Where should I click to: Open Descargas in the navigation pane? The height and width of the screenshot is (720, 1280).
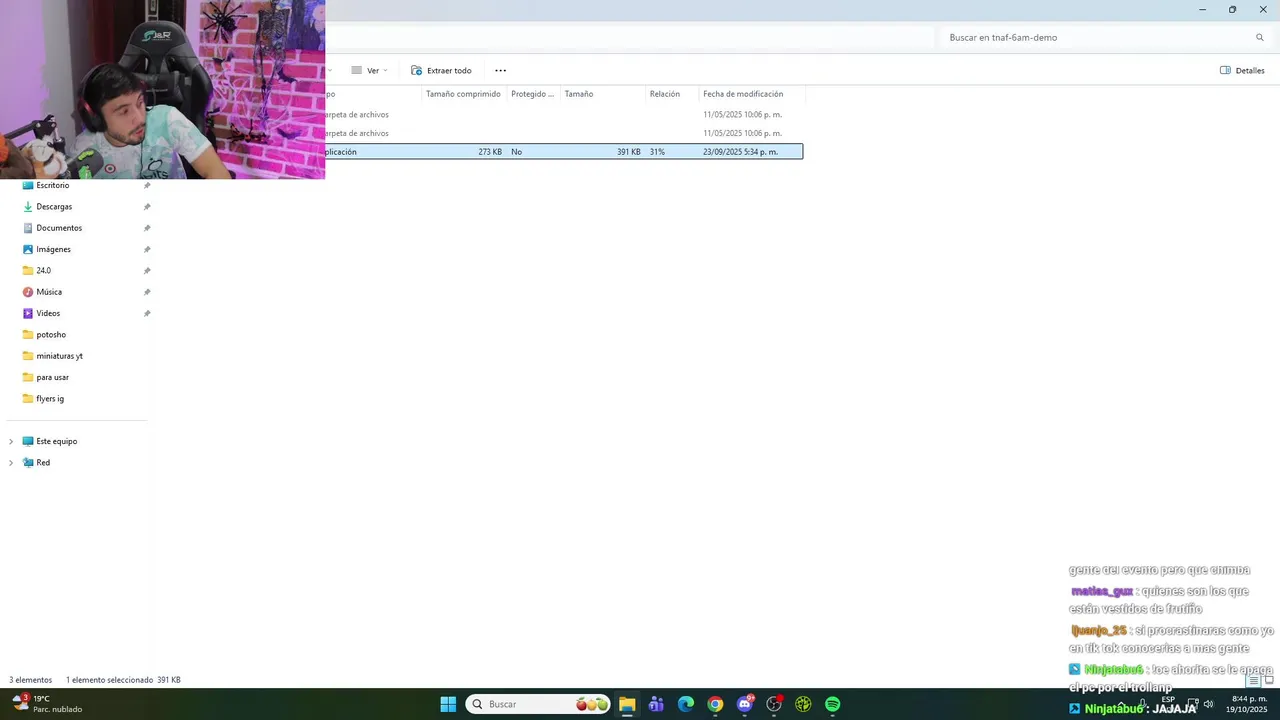click(x=54, y=207)
